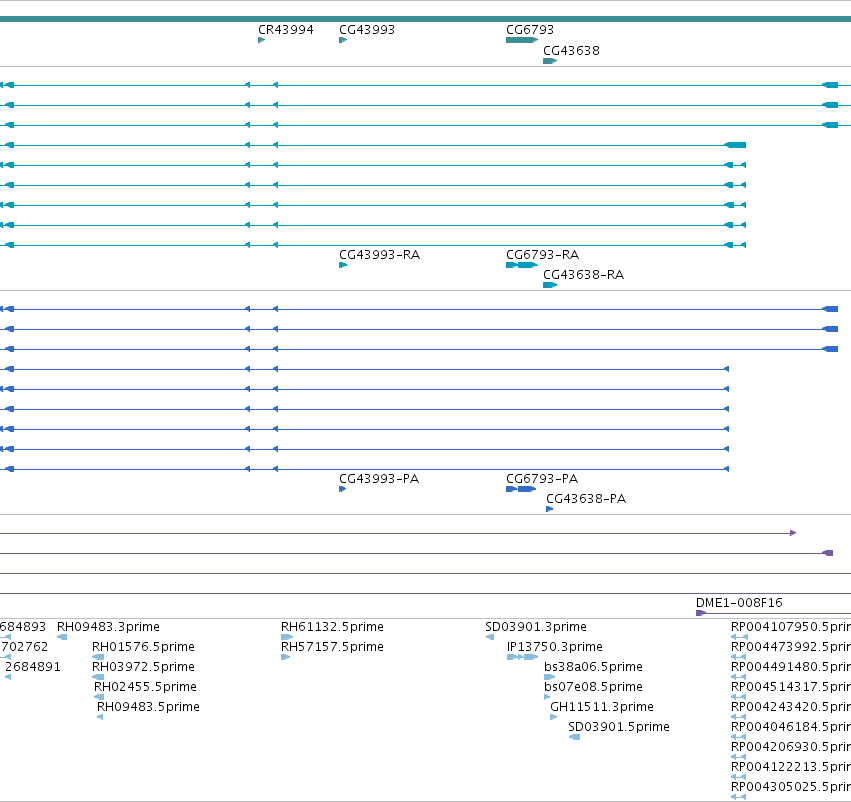Open the RP004514317.5prime feature

[739, 697]
